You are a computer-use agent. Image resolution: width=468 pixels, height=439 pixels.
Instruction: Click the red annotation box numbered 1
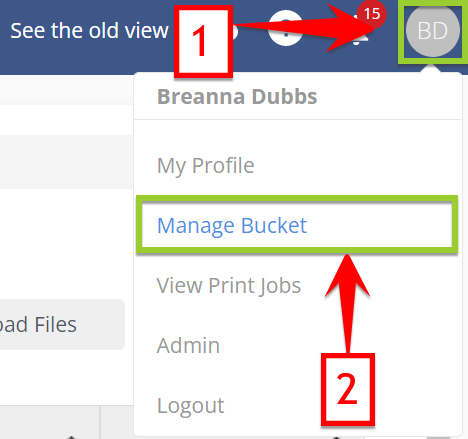pyautogui.click(x=203, y=42)
